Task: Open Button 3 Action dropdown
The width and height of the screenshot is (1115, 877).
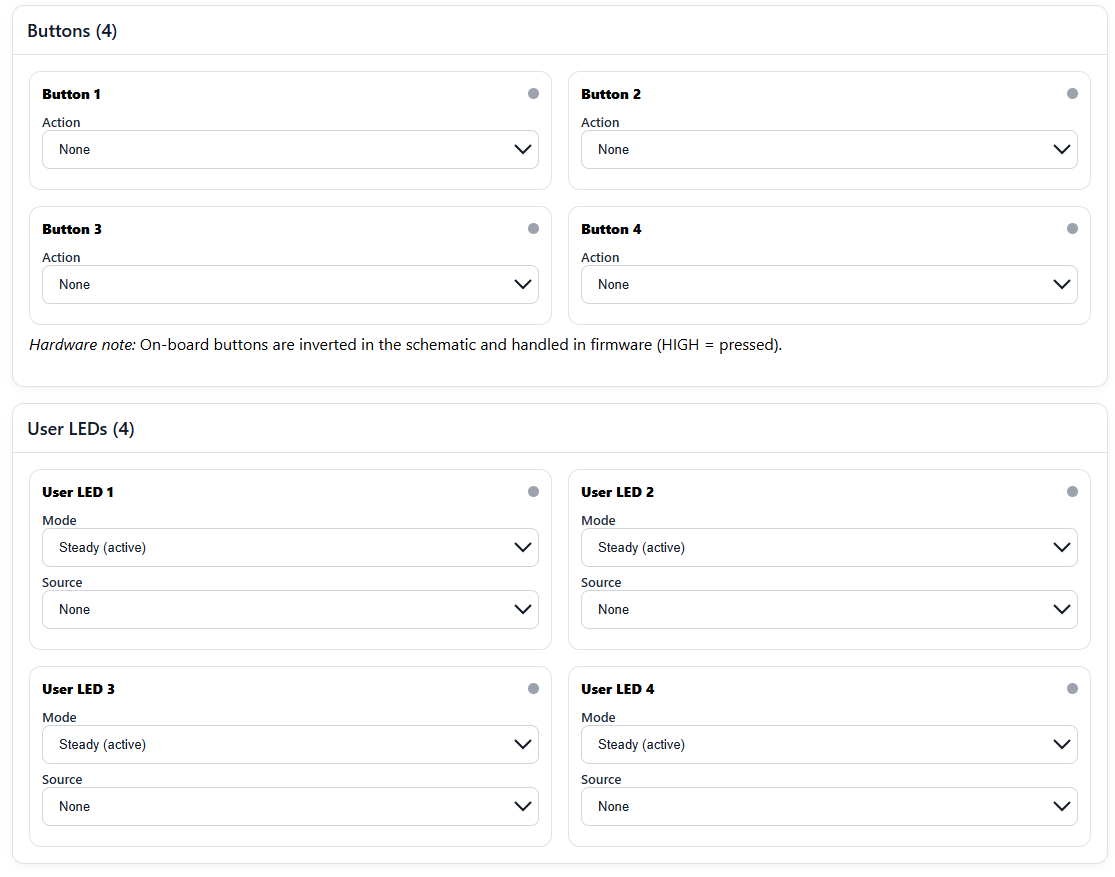Action: [290, 285]
